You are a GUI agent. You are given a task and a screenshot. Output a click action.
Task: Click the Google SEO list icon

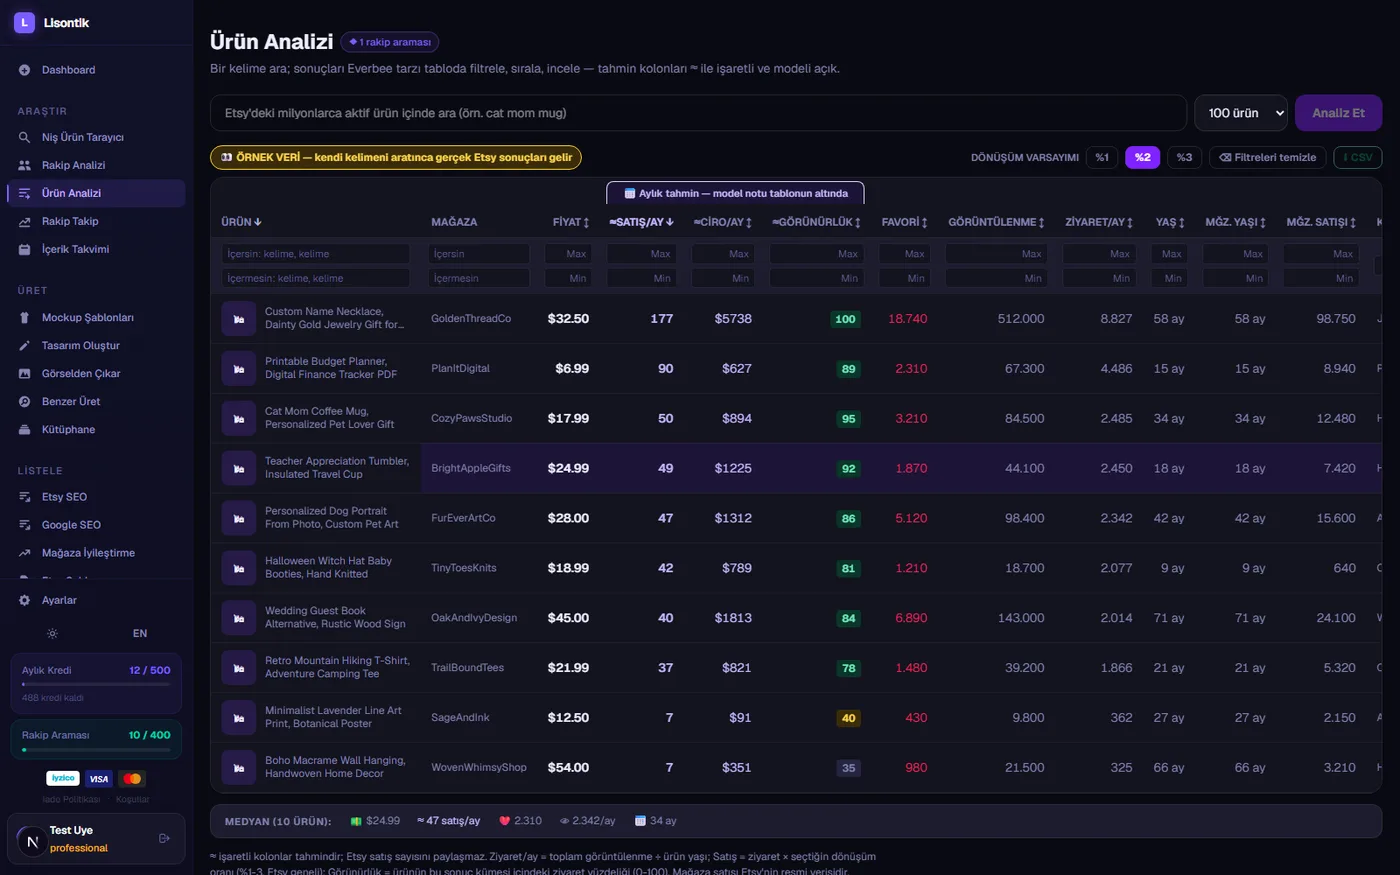(x=24, y=524)
